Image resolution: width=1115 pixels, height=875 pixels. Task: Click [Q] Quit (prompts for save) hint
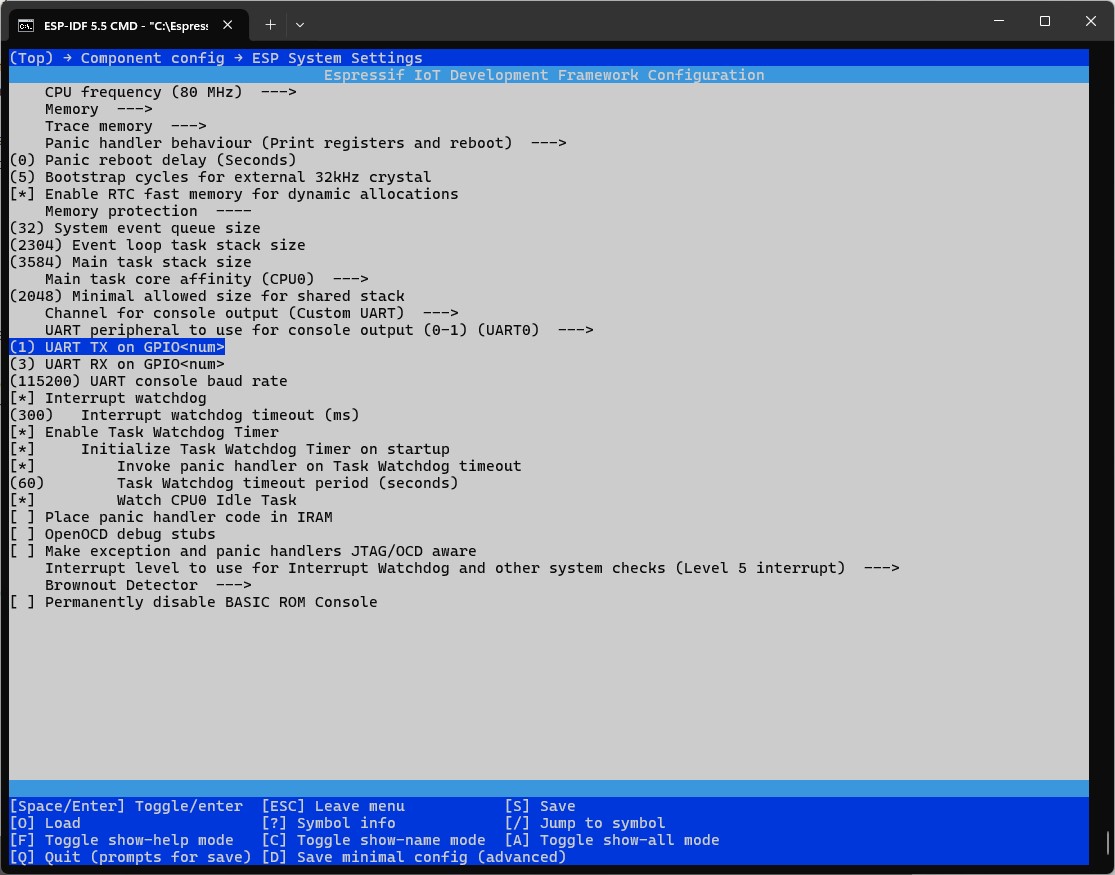(x=130, y=857)
